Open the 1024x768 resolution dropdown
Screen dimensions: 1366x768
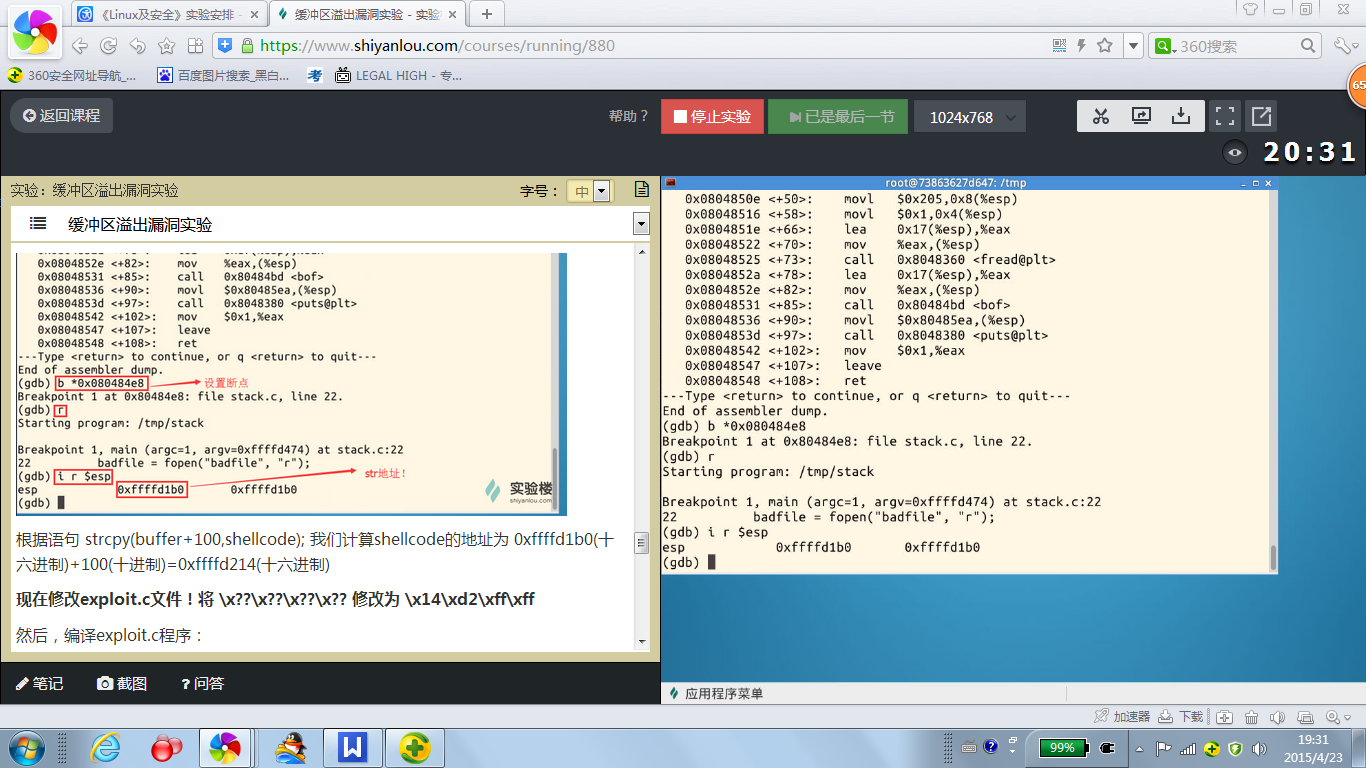coord(969,117)
